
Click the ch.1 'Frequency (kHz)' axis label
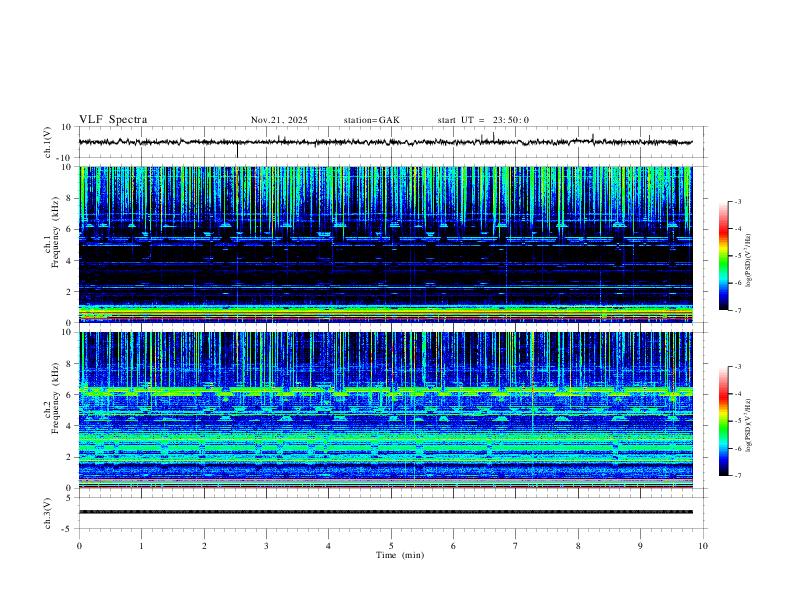tap(56, 231)
